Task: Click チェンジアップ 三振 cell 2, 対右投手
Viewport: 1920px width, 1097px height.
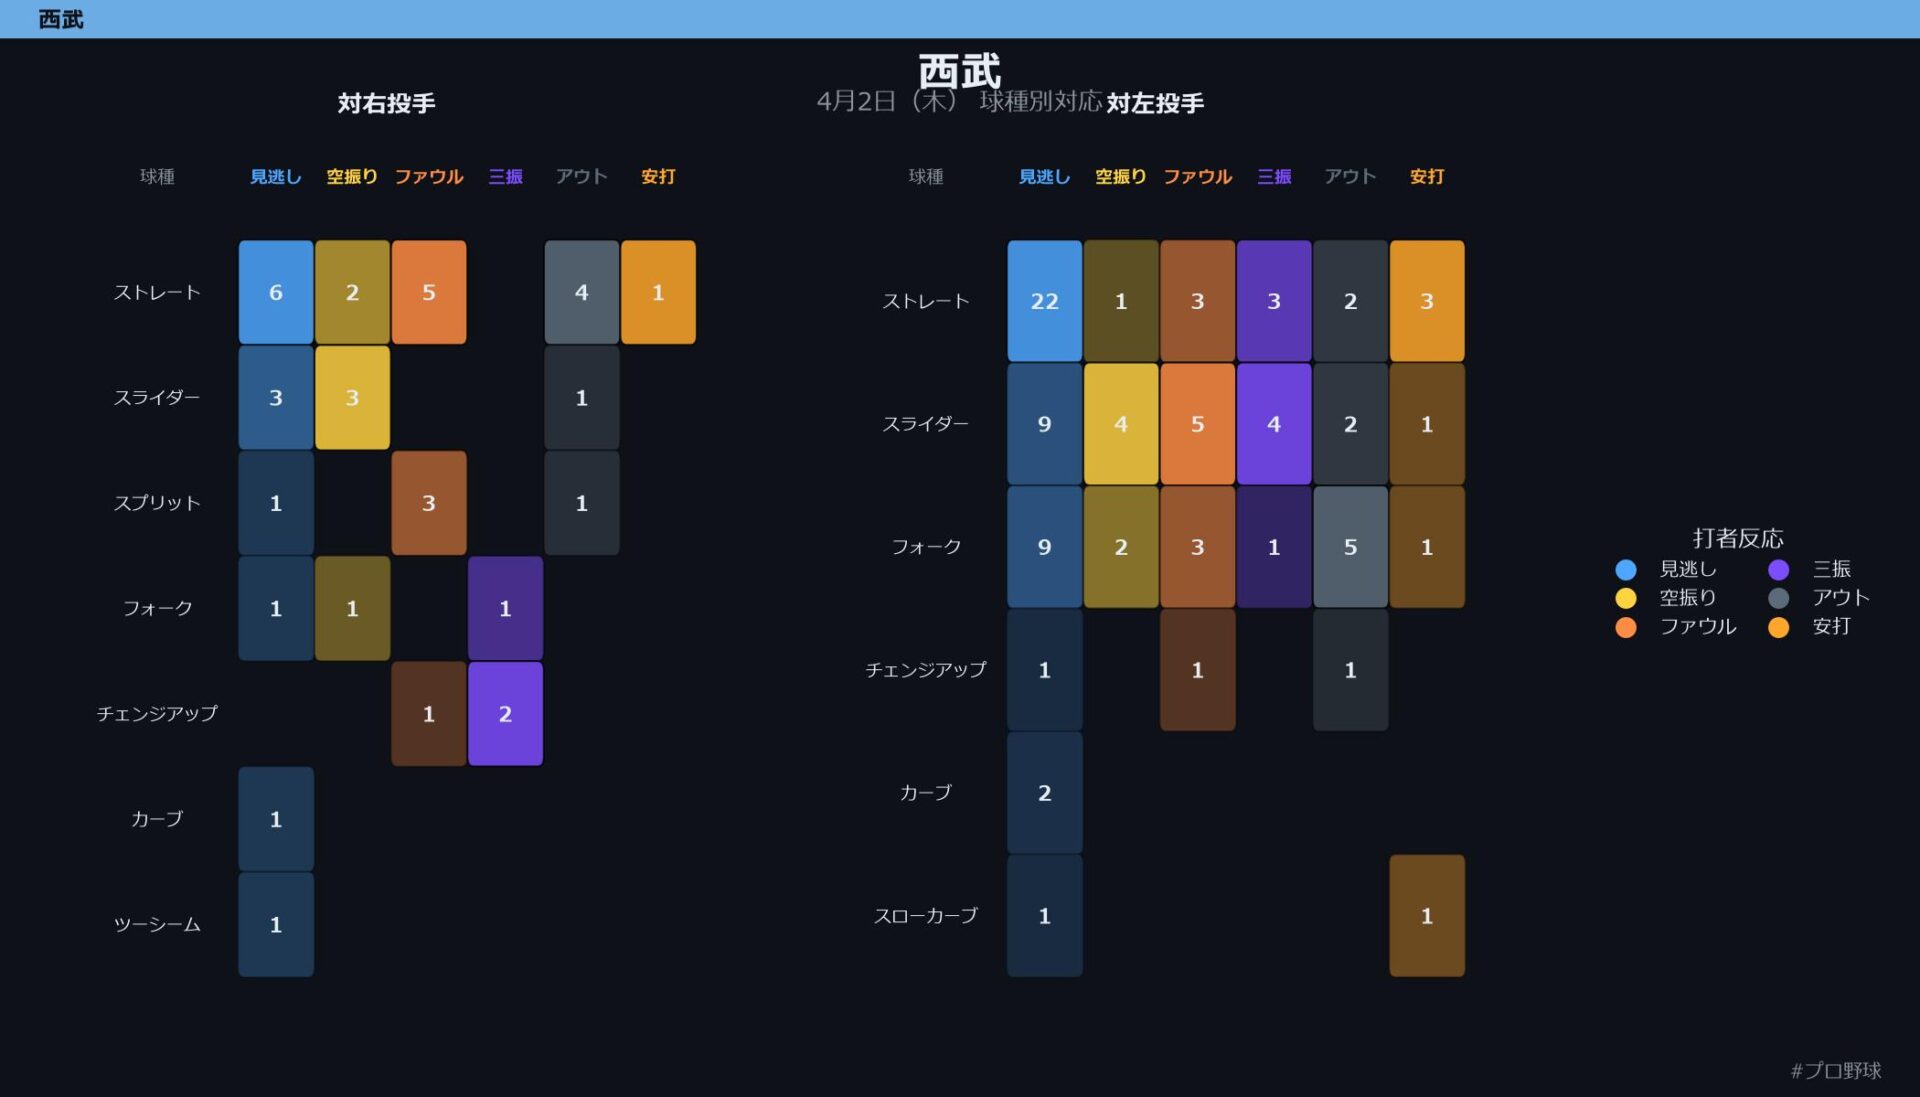Action: coord(505,714)
